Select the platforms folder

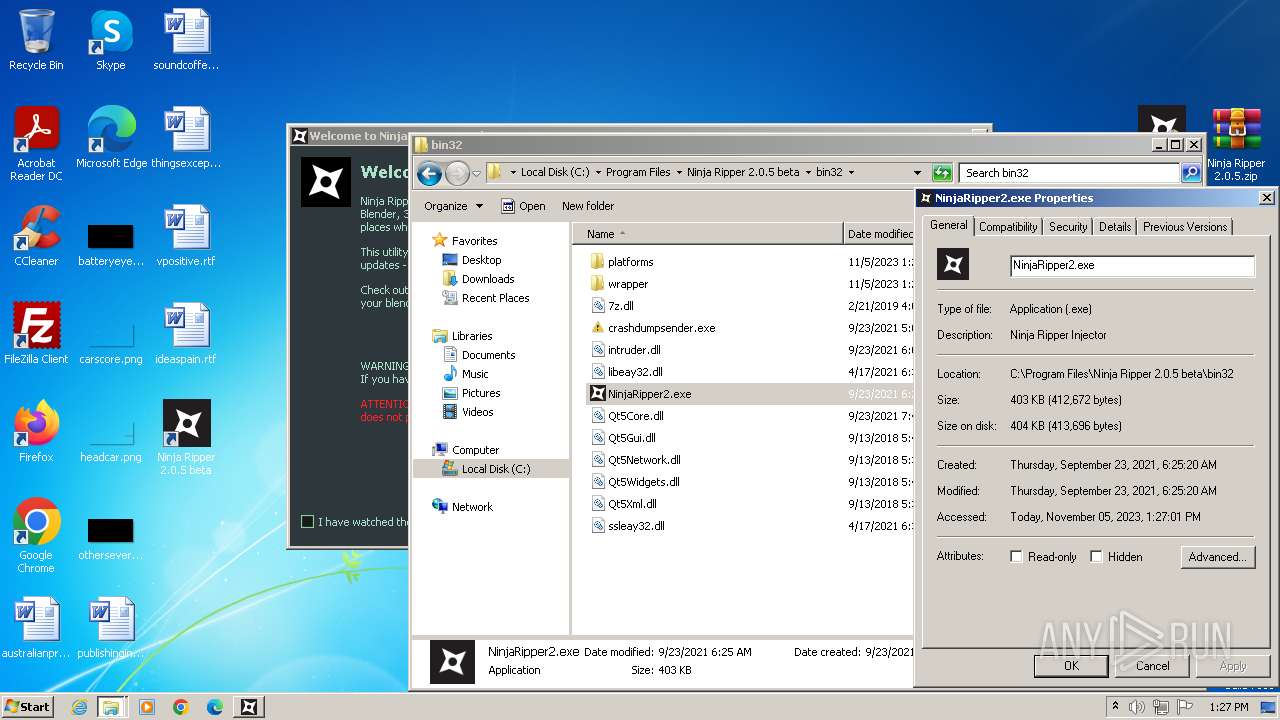click(x=621, y=262)
